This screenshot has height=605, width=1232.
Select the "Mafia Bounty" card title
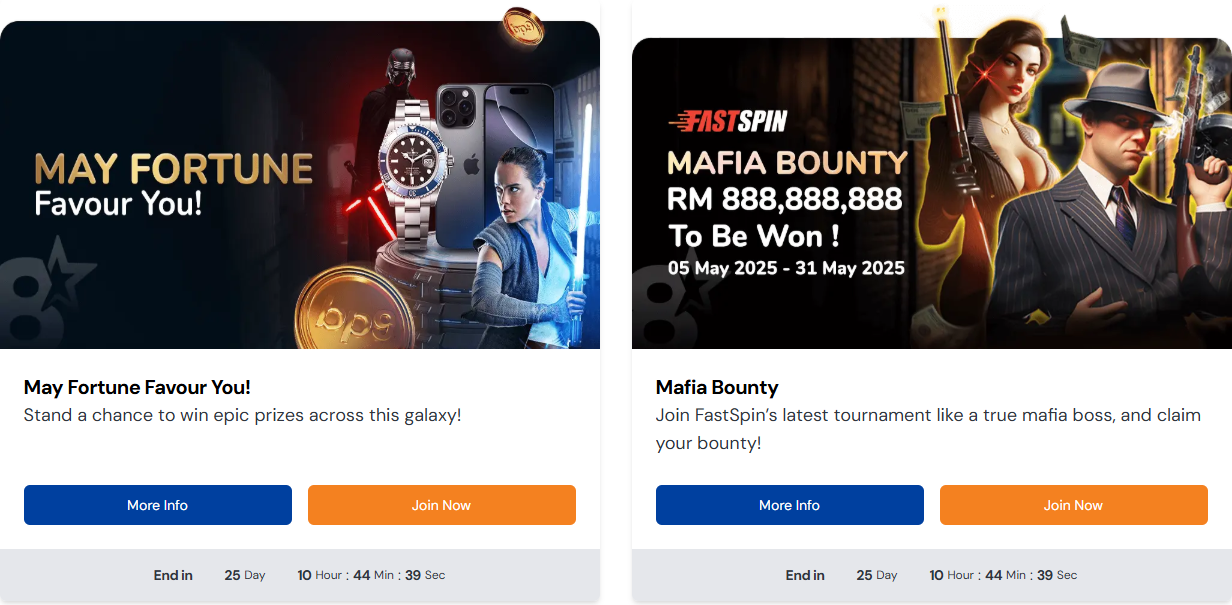pos(717,387)
